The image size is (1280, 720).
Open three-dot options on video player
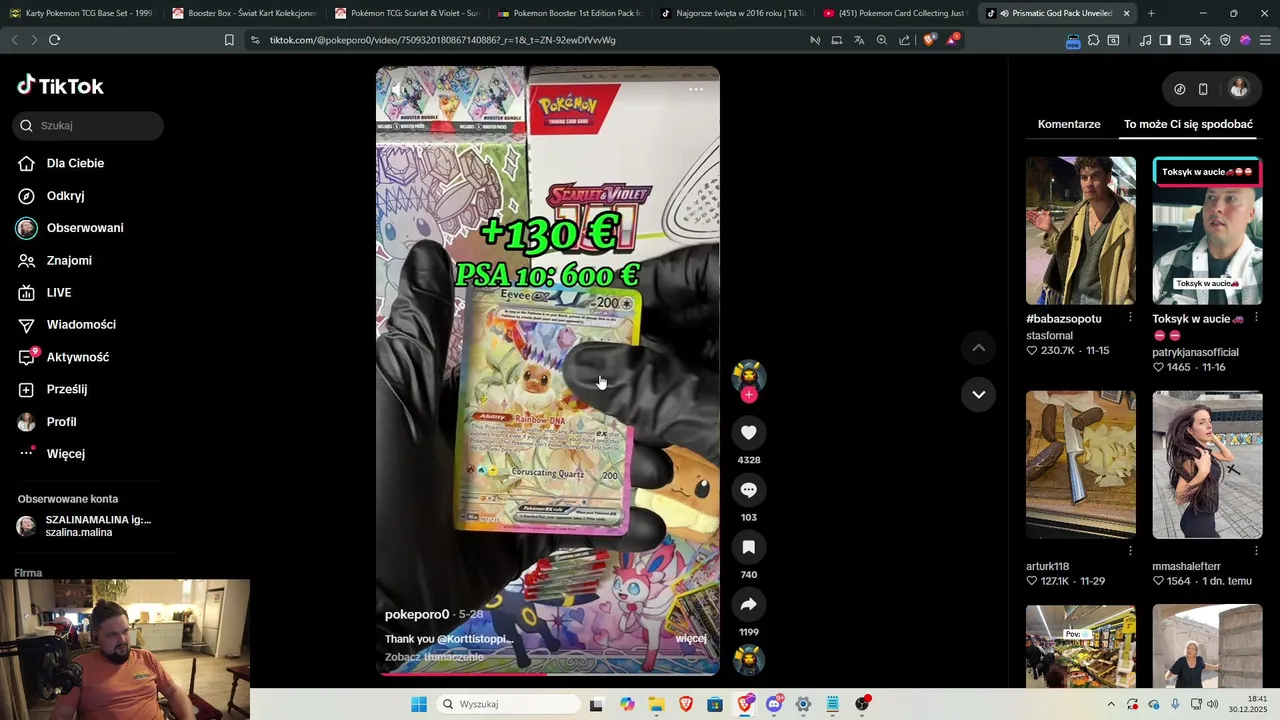coord(696,89)
